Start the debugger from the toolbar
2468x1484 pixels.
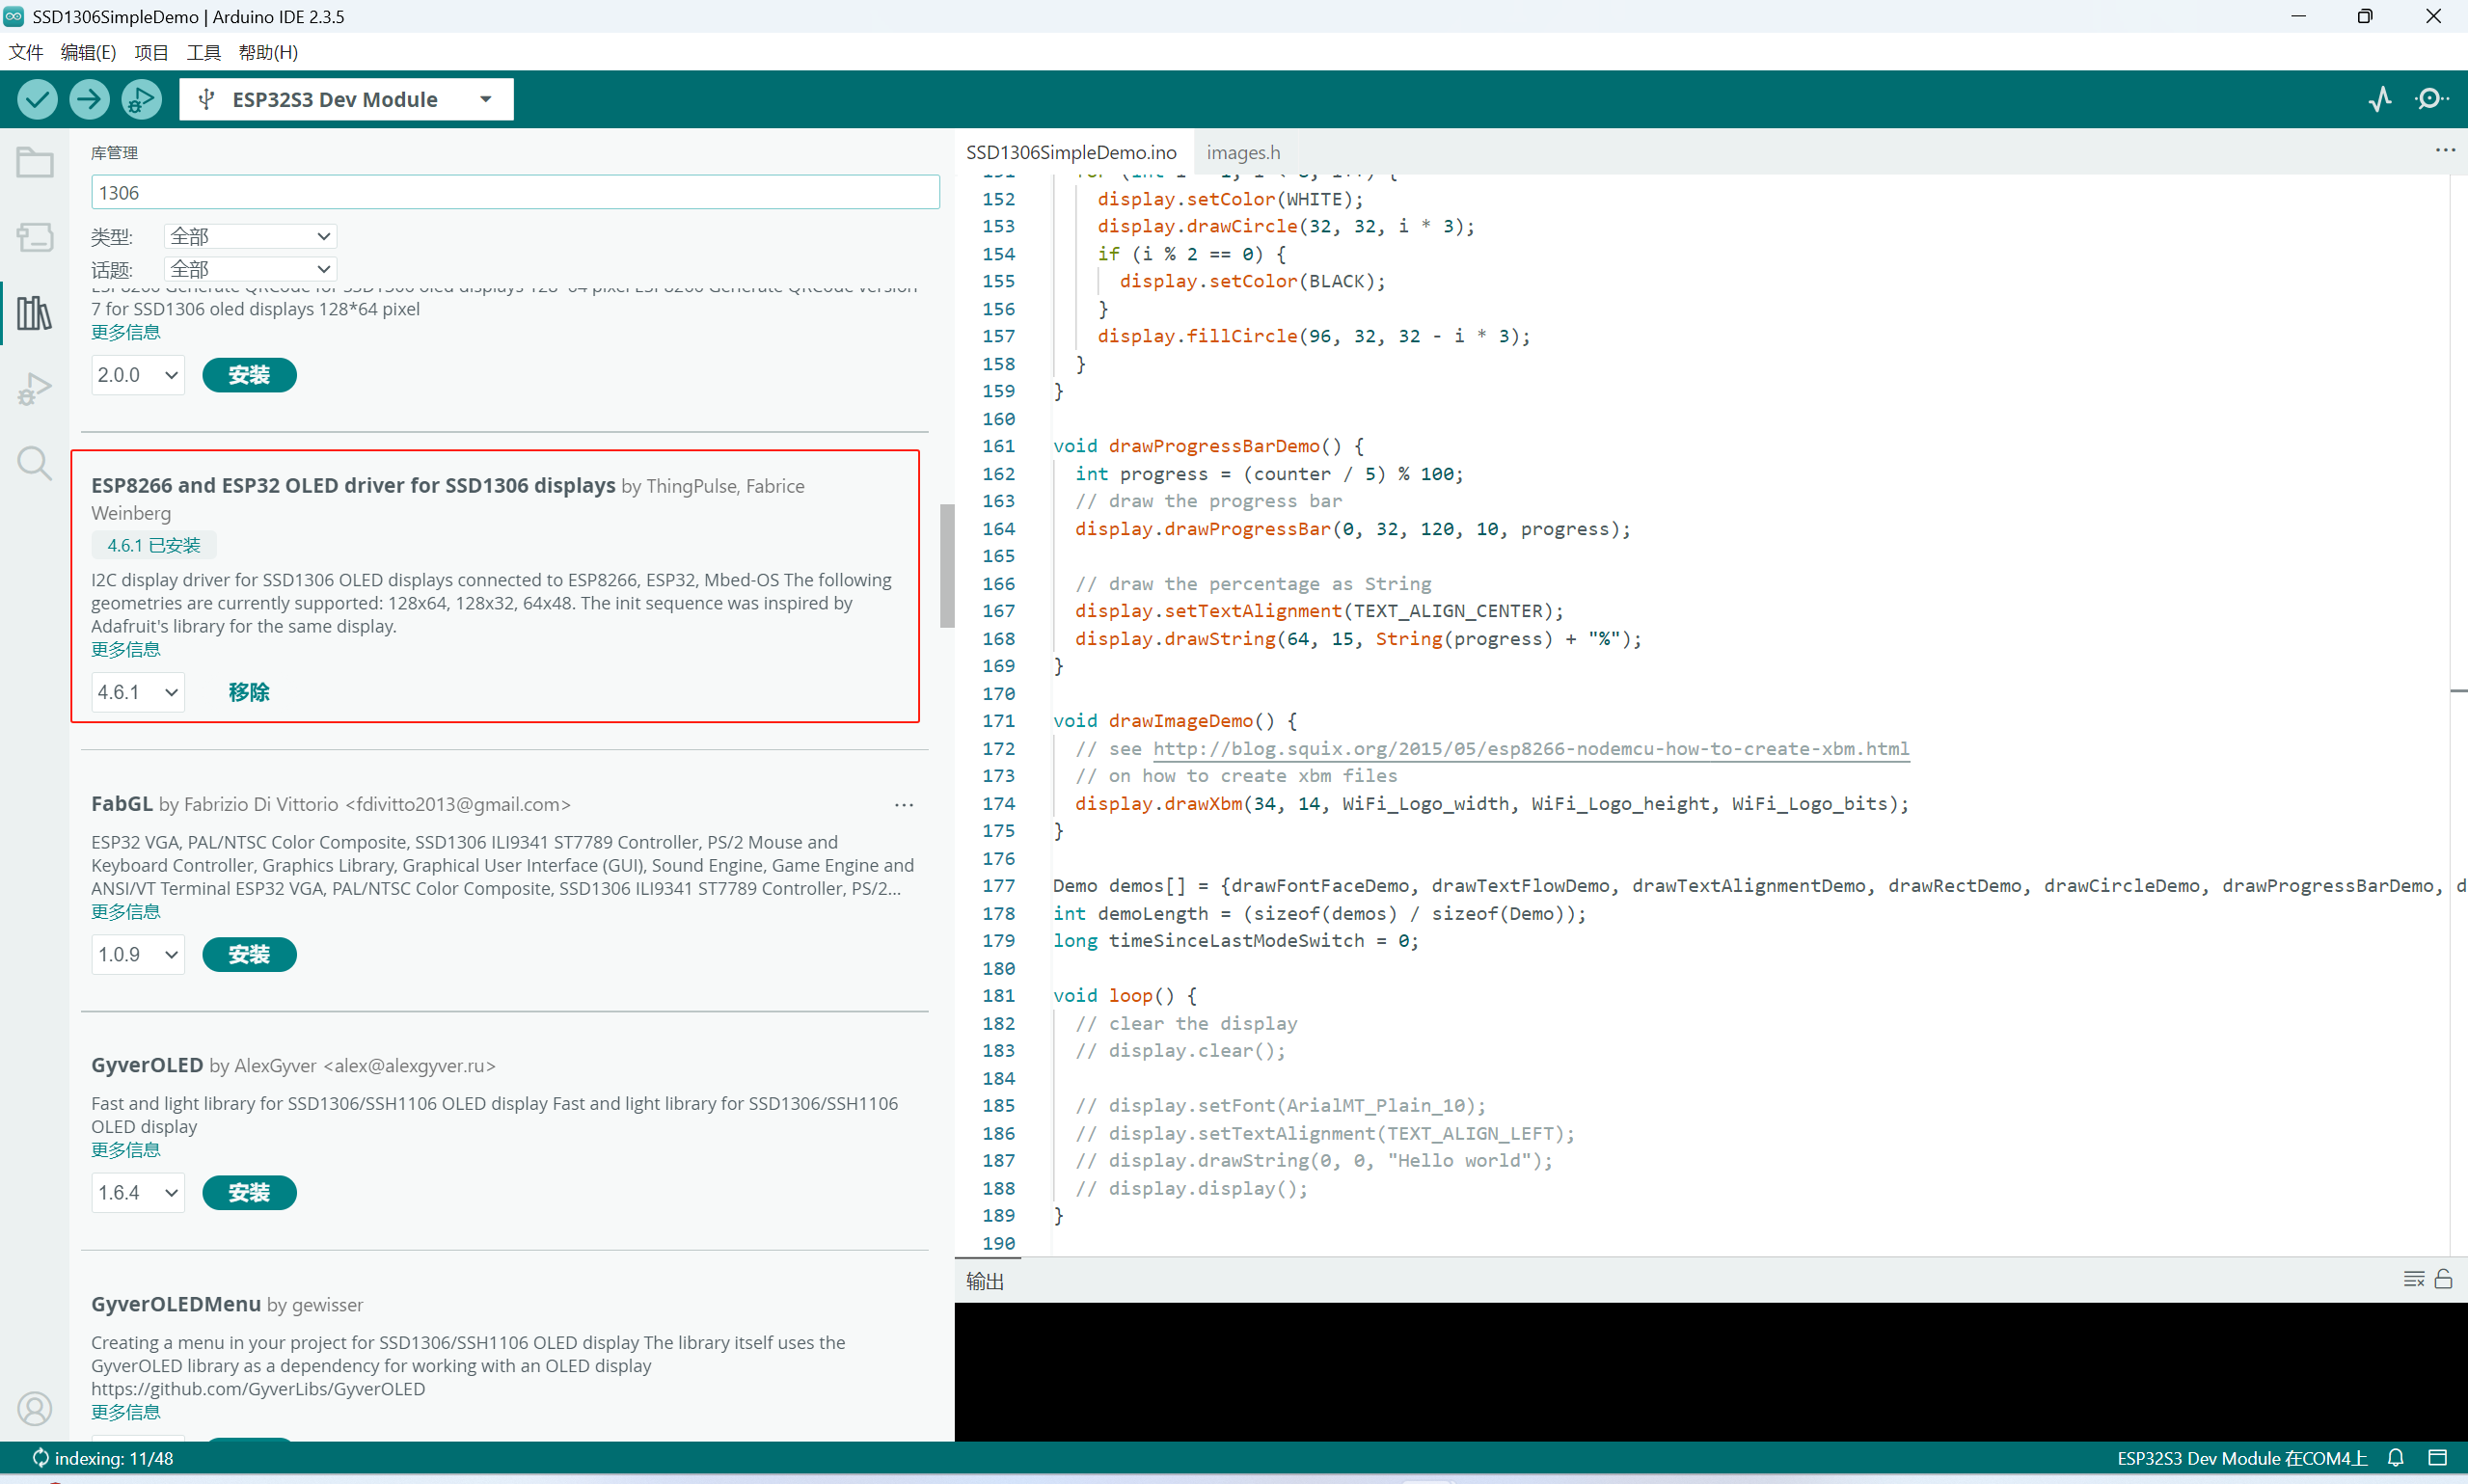[x=141, y=99]
